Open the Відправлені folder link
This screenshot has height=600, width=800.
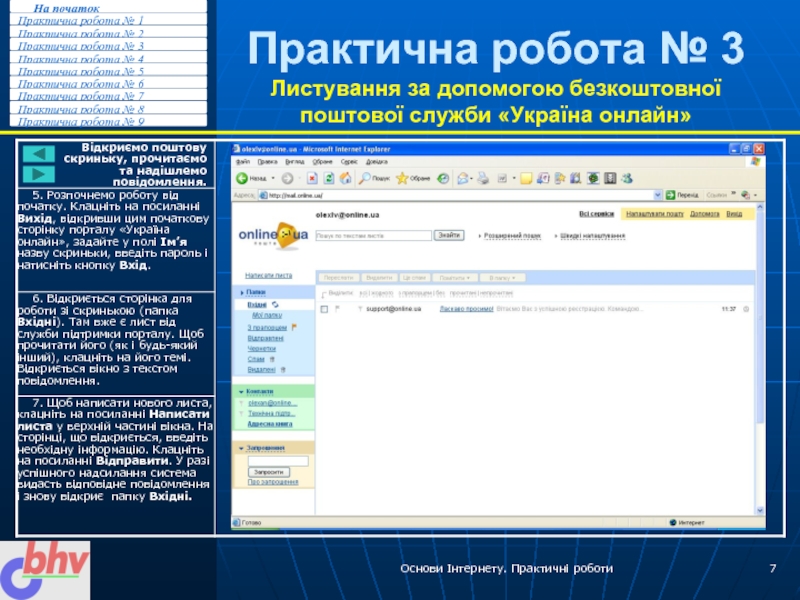click(265, 338)
